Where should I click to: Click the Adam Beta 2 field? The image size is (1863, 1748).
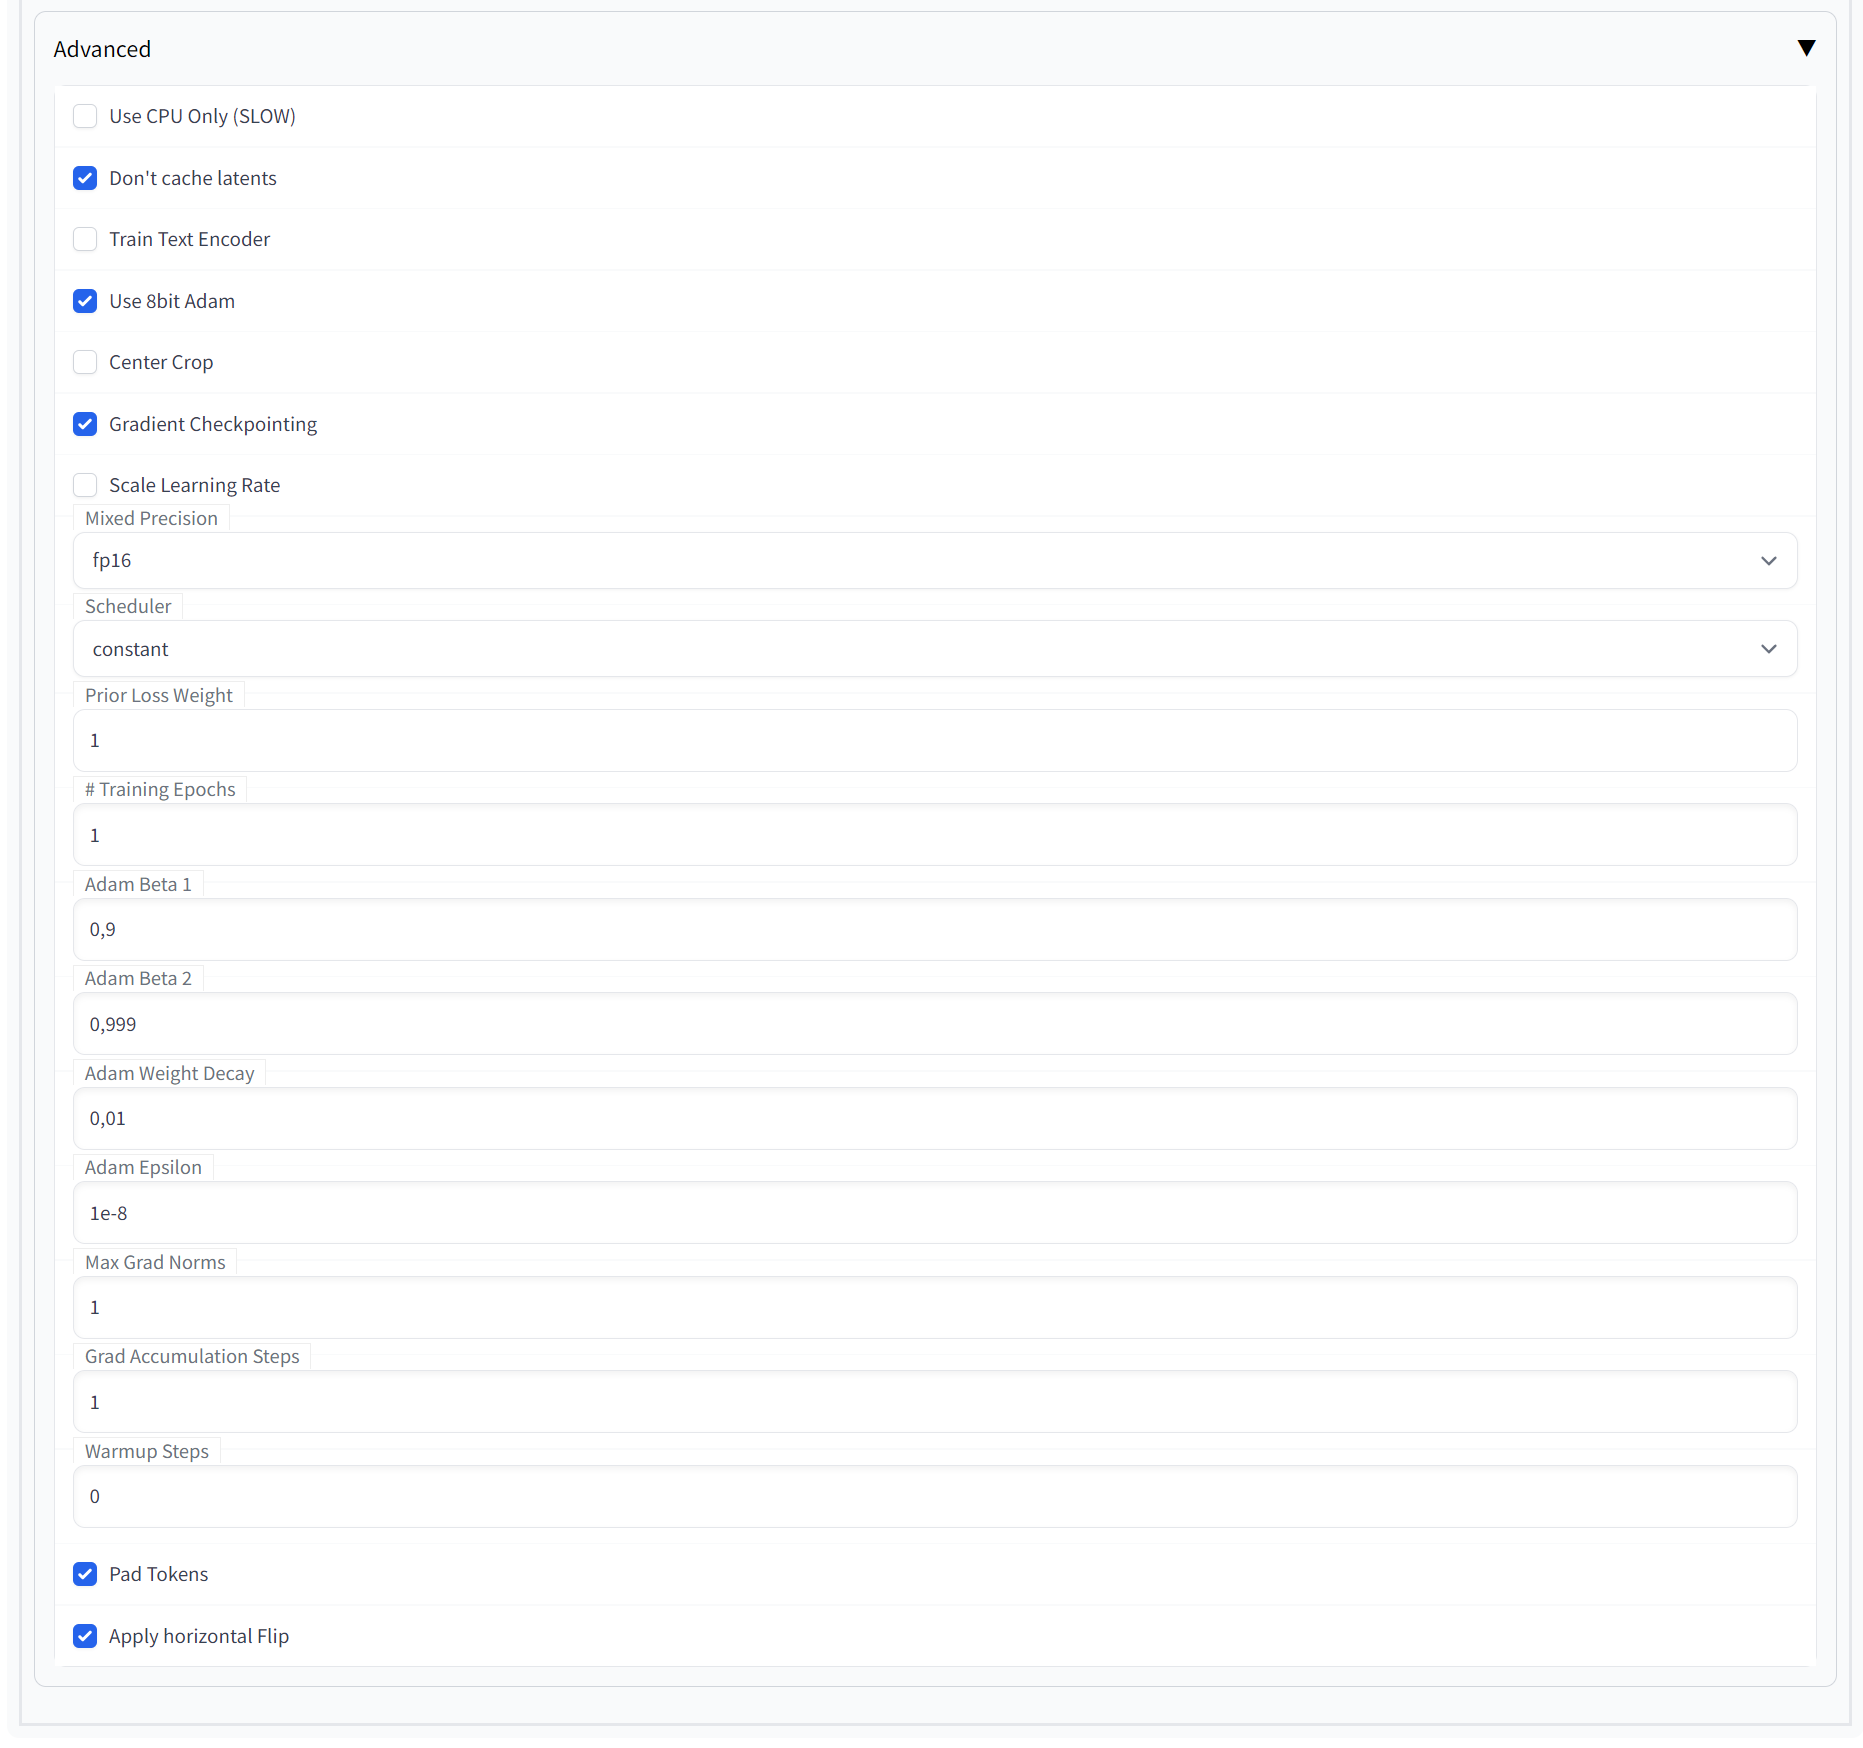click(x=935, y=1024)
